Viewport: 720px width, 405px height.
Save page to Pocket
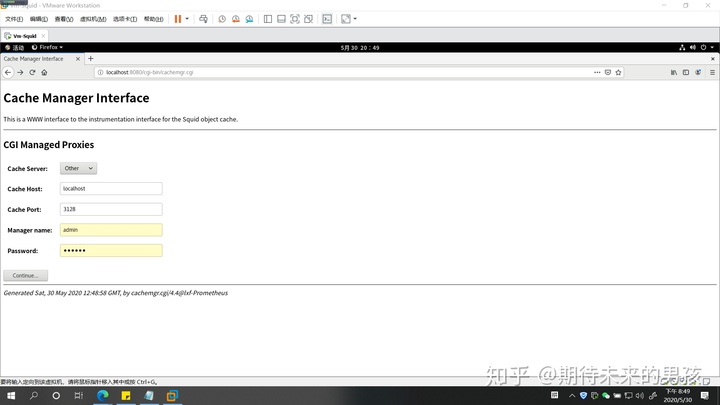[608, 72]
